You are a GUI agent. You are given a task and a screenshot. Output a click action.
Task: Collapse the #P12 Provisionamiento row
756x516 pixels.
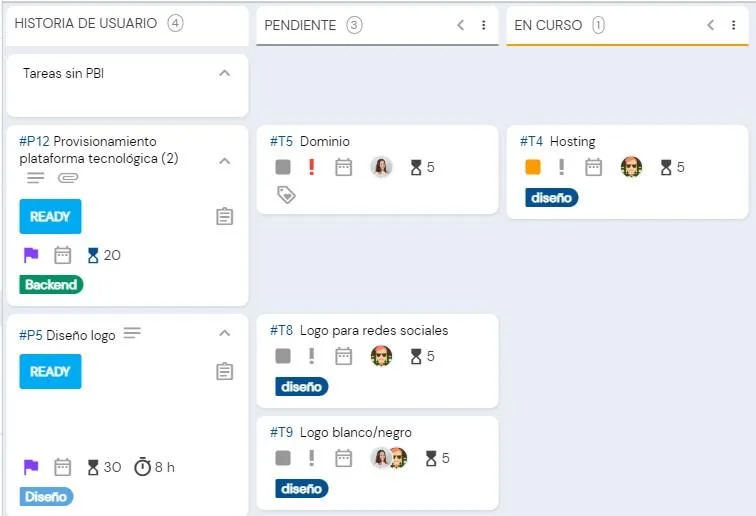click(224, 161)
